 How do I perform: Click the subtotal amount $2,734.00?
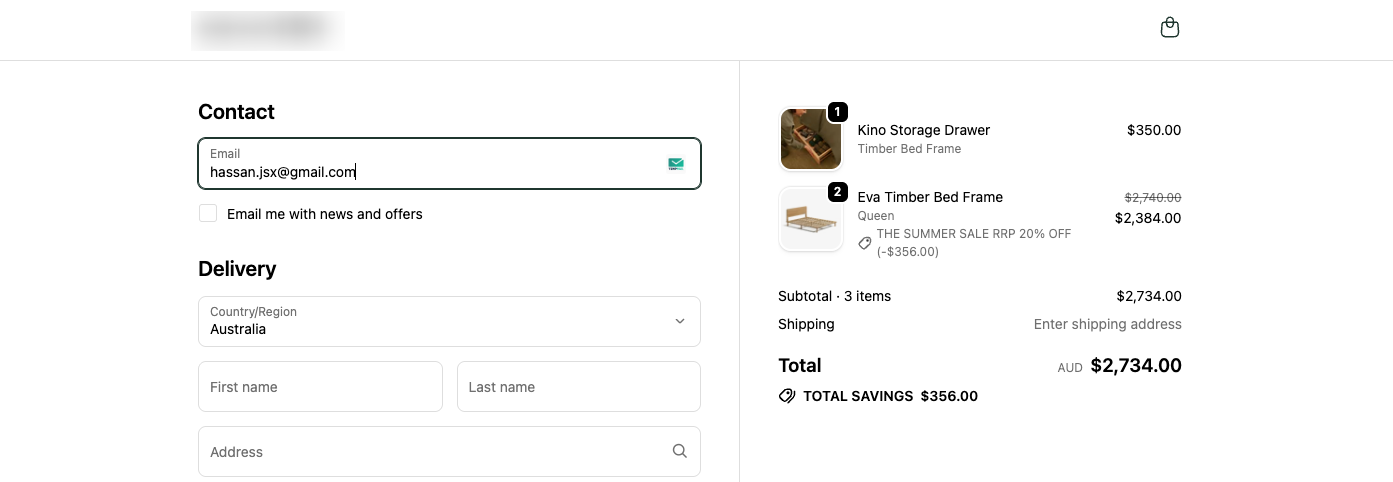1149,296
